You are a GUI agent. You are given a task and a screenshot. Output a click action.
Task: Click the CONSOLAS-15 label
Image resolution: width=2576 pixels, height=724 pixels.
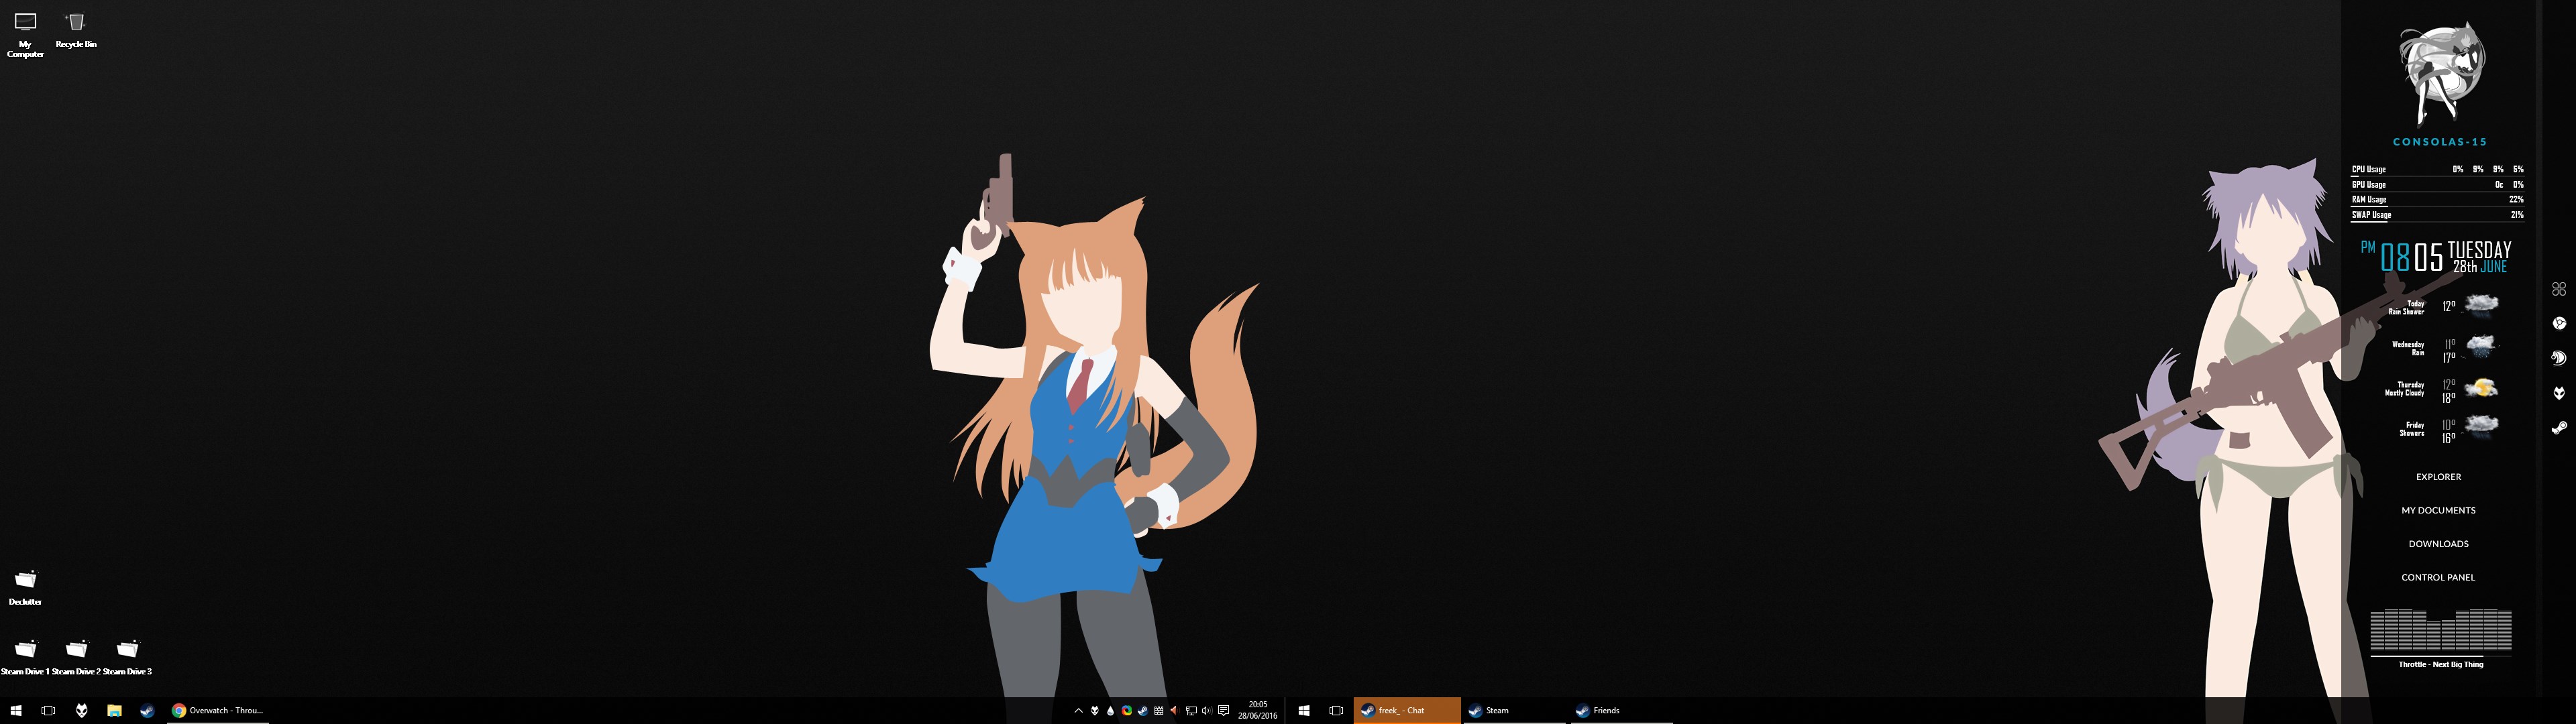point(2439,142)
